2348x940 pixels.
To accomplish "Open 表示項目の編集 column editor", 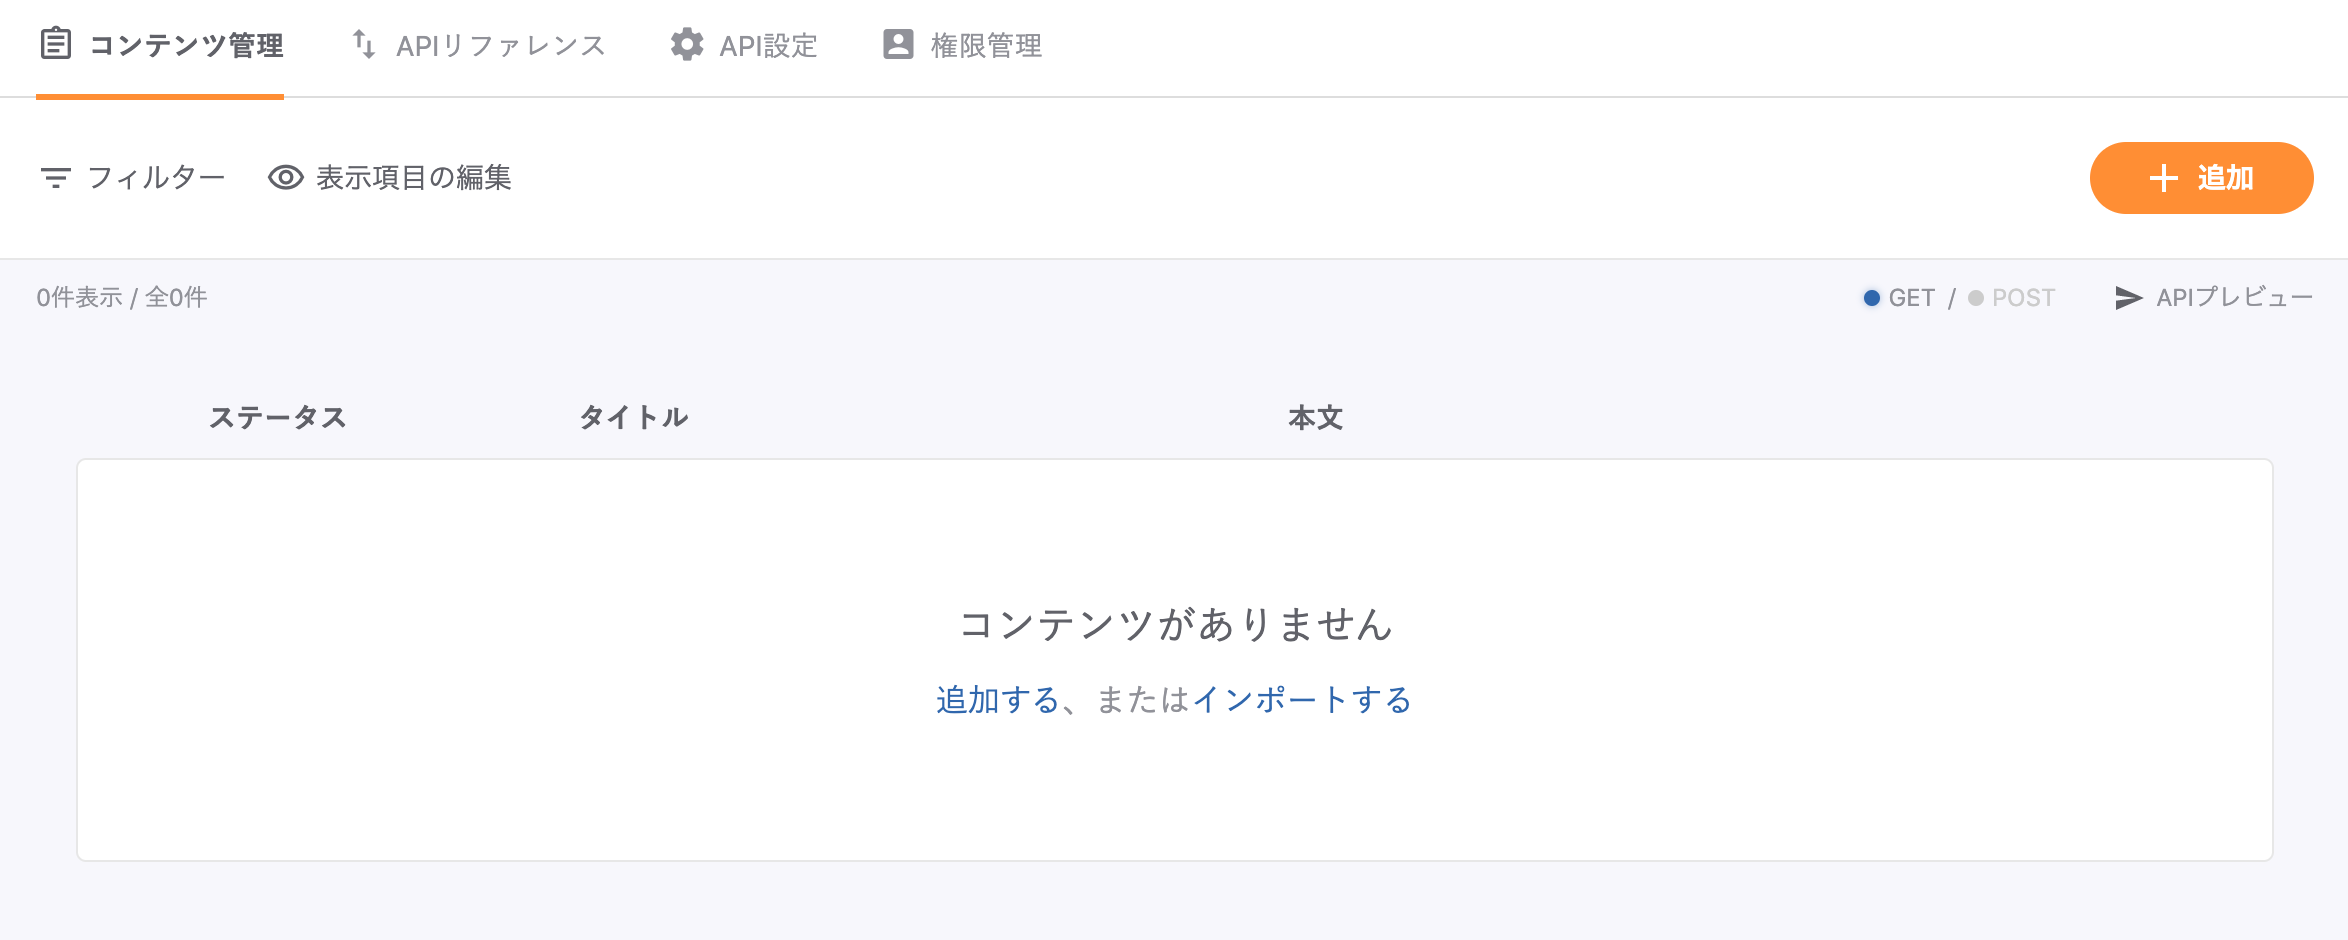I will click(x=413, y=178).
